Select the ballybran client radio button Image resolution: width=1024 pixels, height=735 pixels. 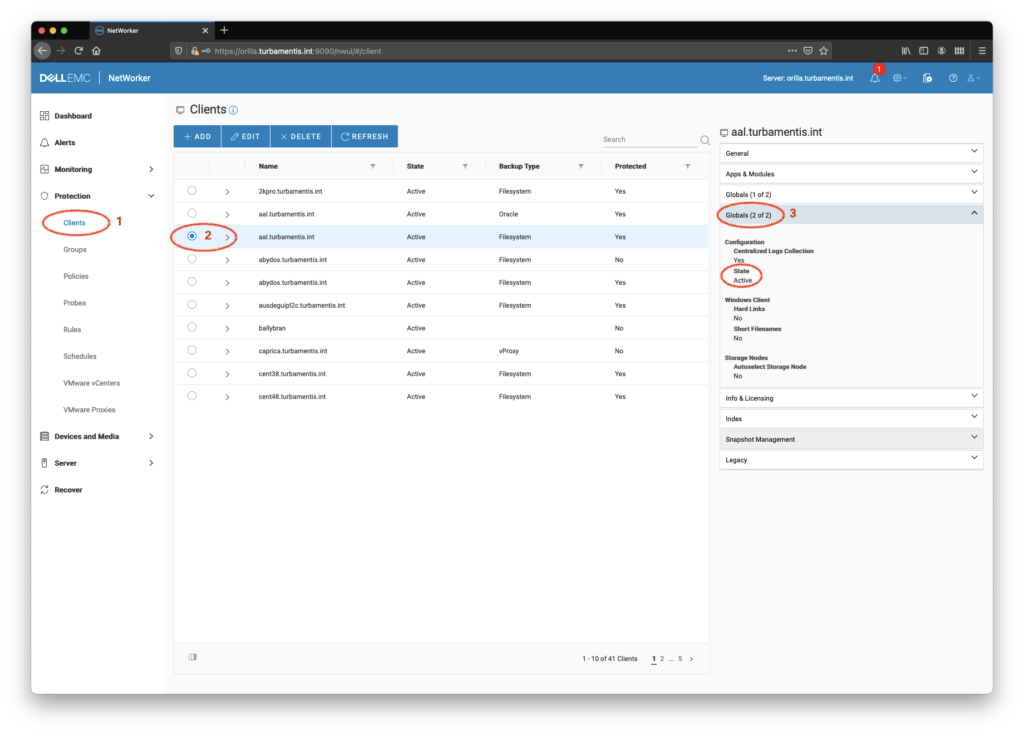click(x=191, y=327)
